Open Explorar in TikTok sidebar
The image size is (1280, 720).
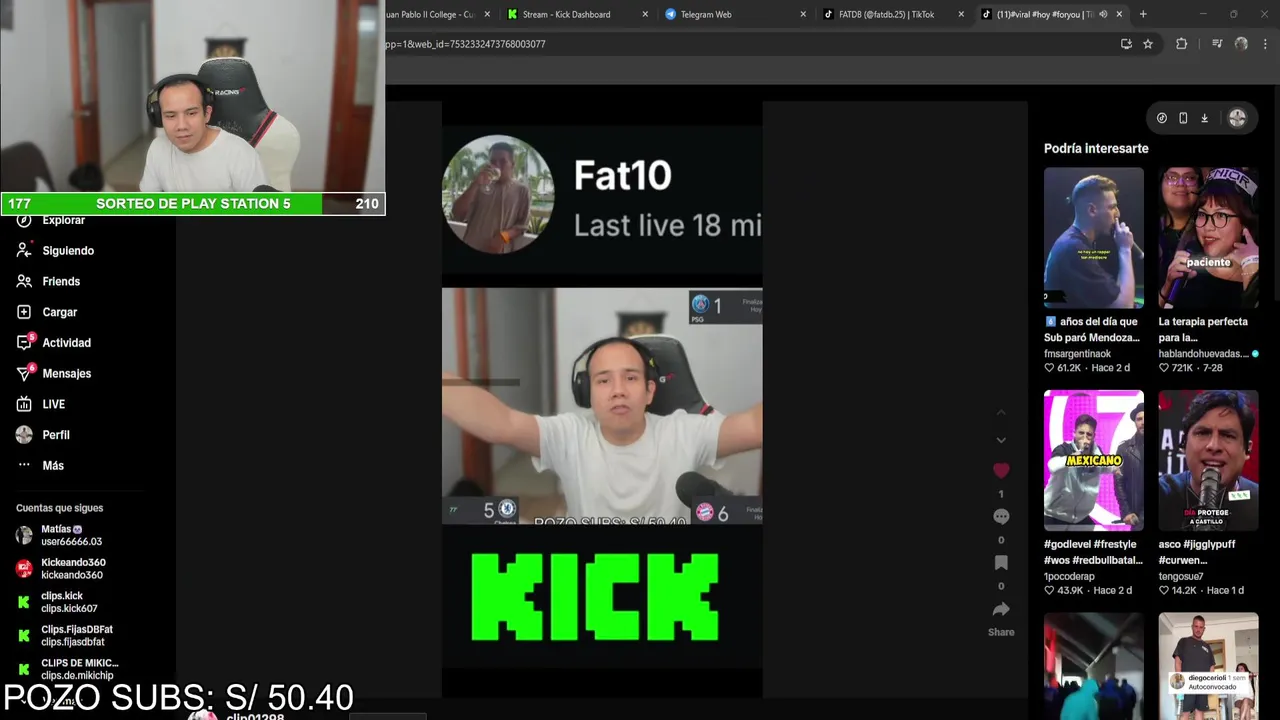point(63,220)
